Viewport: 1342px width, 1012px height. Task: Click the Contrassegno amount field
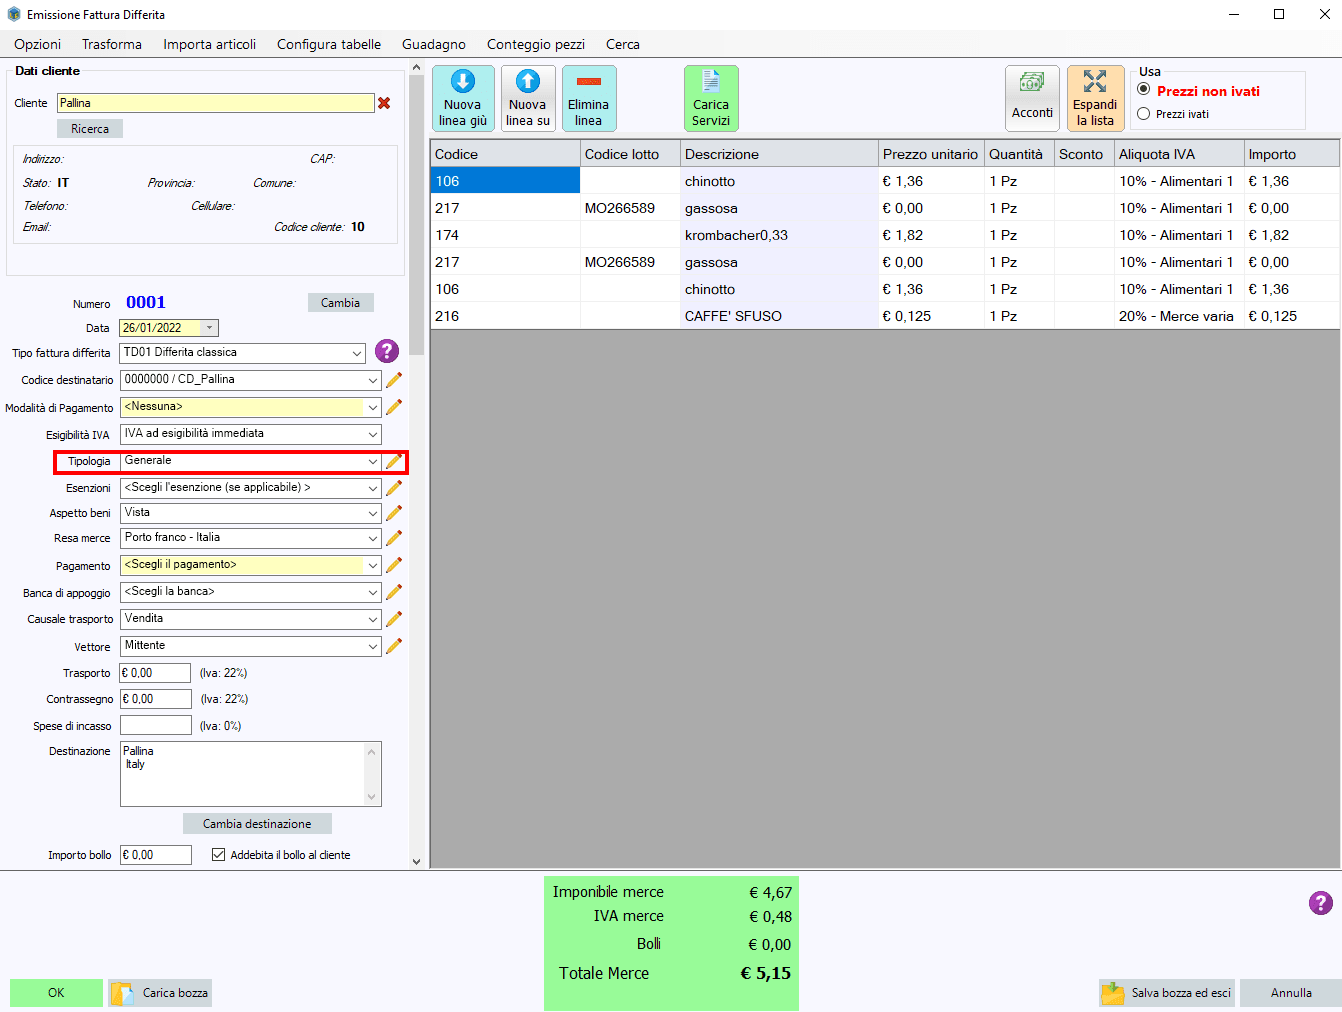(x=155, y=699)
